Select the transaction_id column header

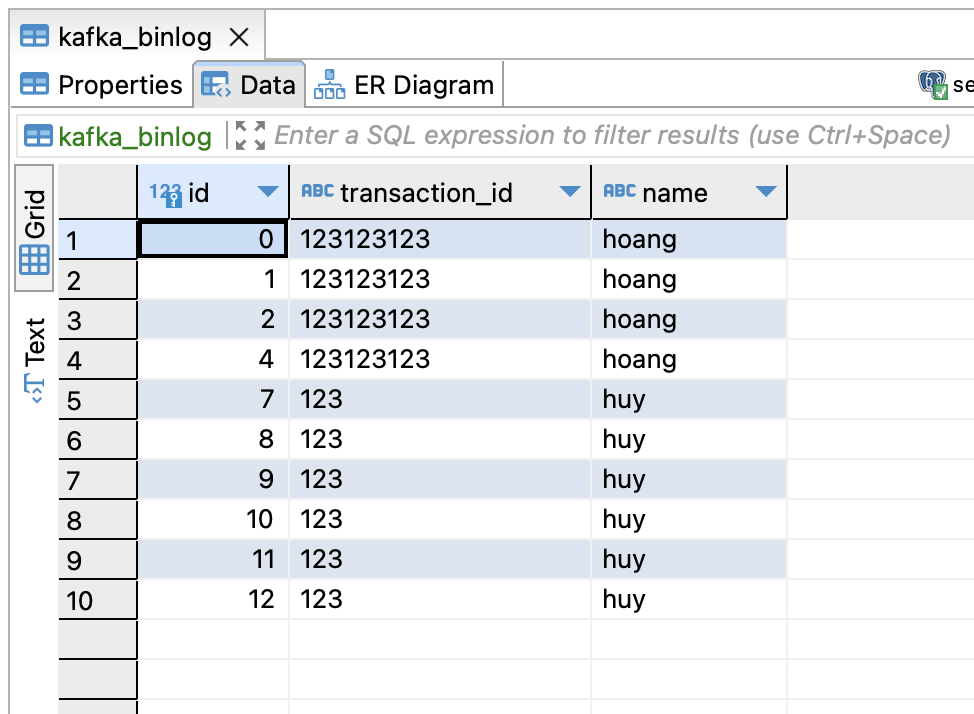tap(440, 193)
